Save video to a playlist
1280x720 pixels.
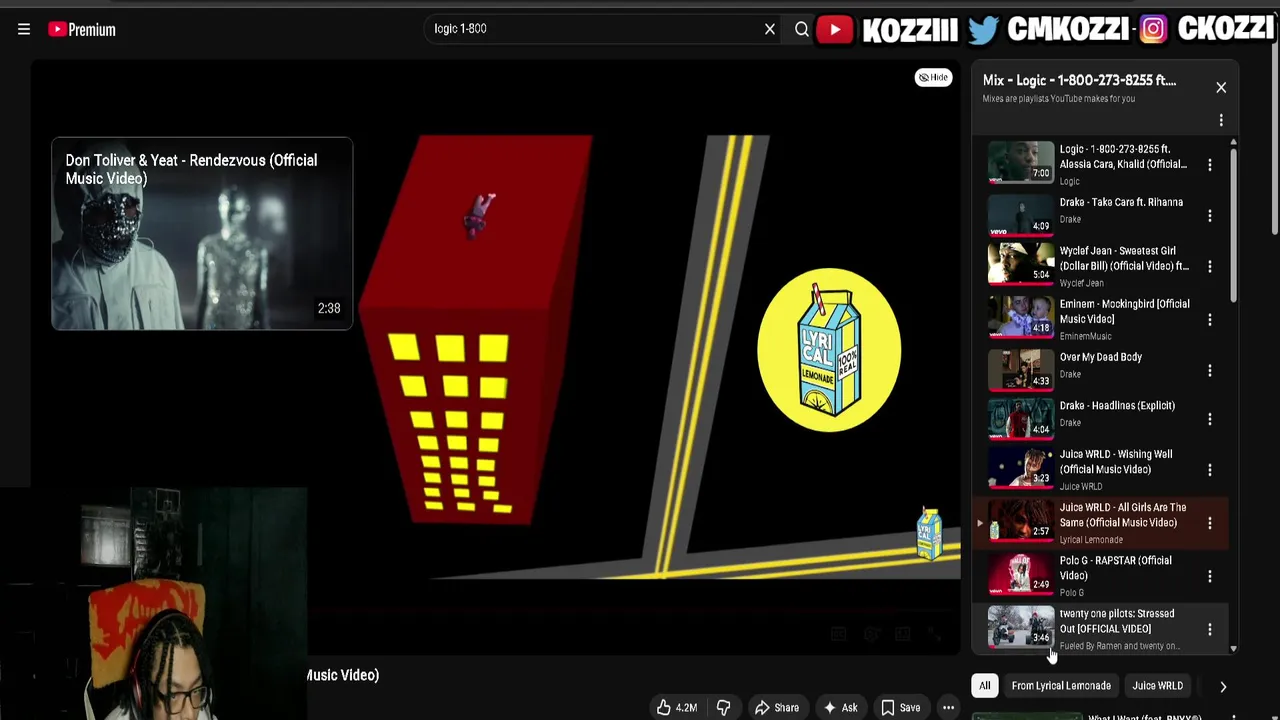point(900,708)
